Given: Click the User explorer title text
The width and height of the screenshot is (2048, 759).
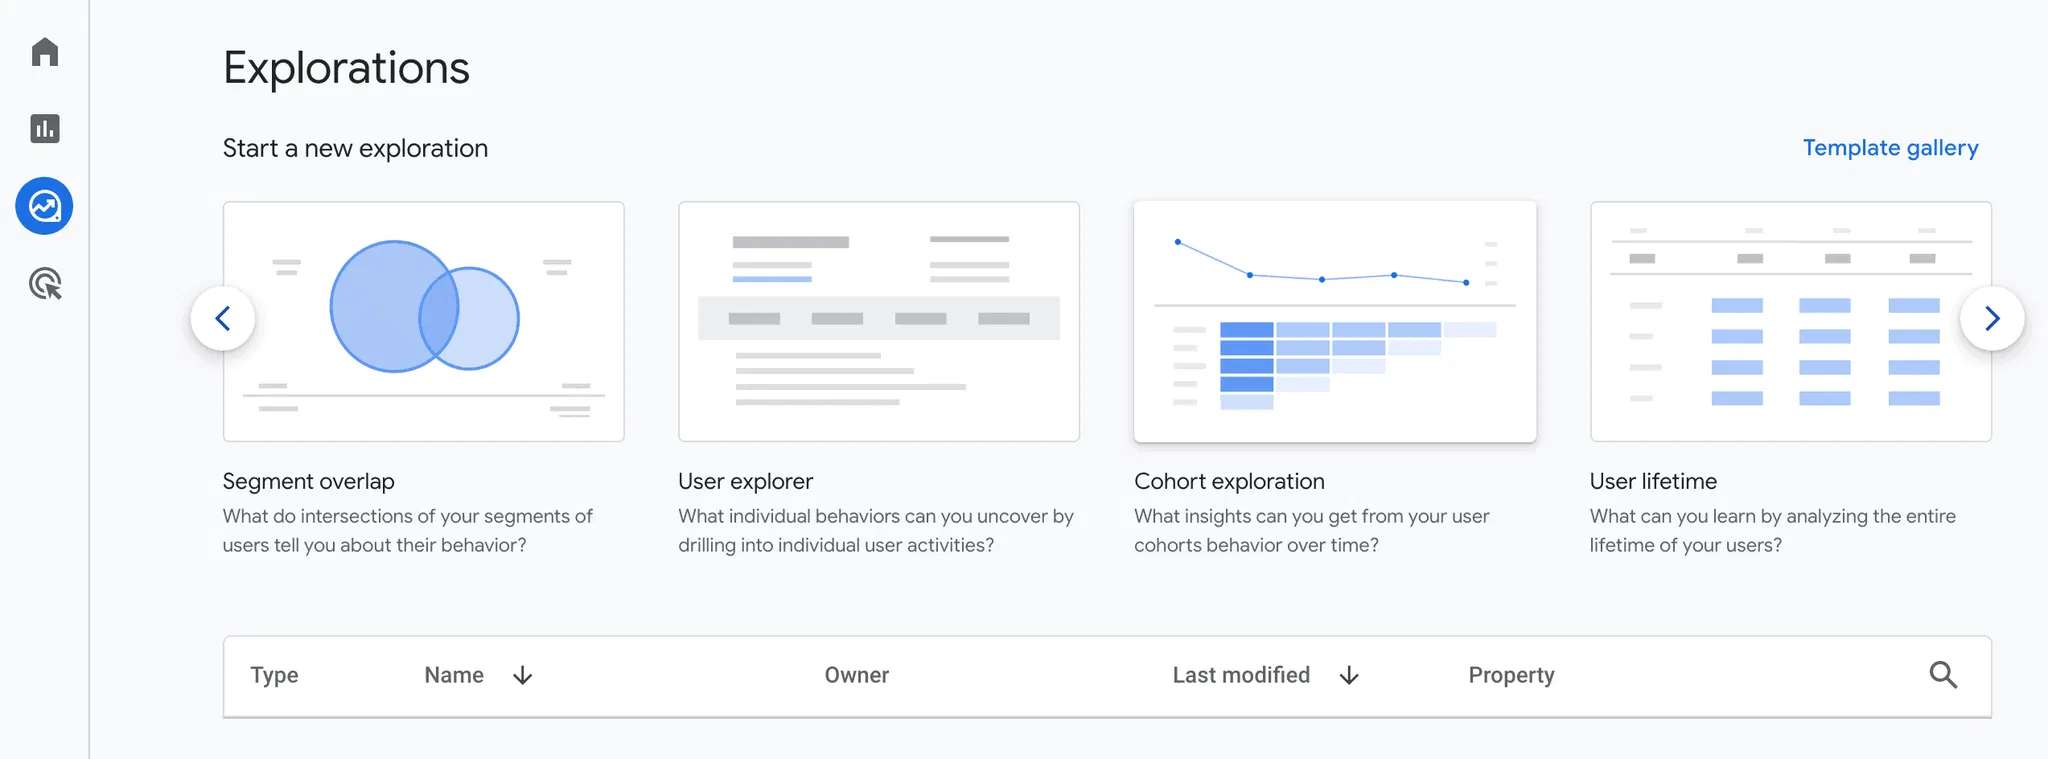Looking at the screenshot, I should (x=745, y=481).
